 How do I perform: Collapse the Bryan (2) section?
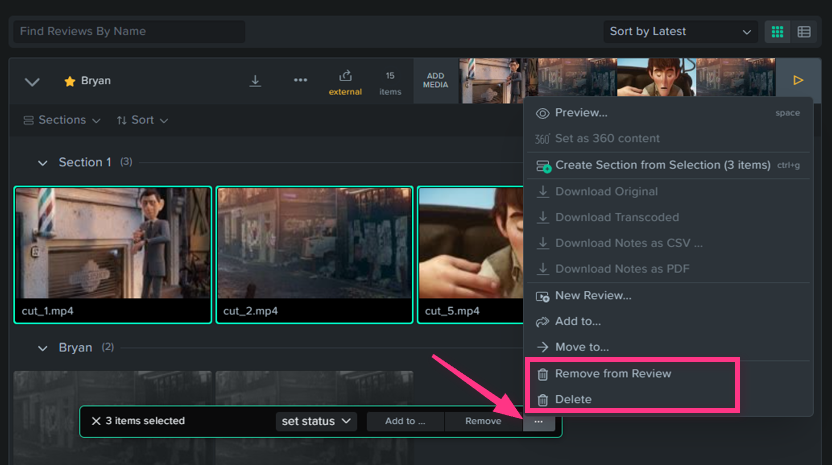coord(42,348)
